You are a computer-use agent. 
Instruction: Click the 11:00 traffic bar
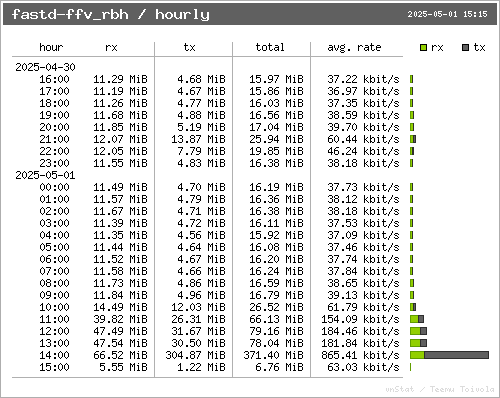[417, 319]
